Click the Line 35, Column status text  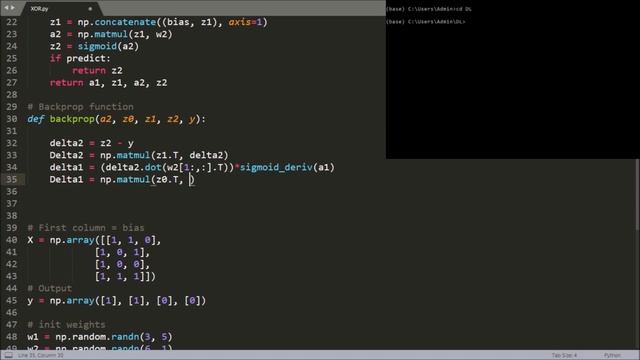click(x=41, y=356)
